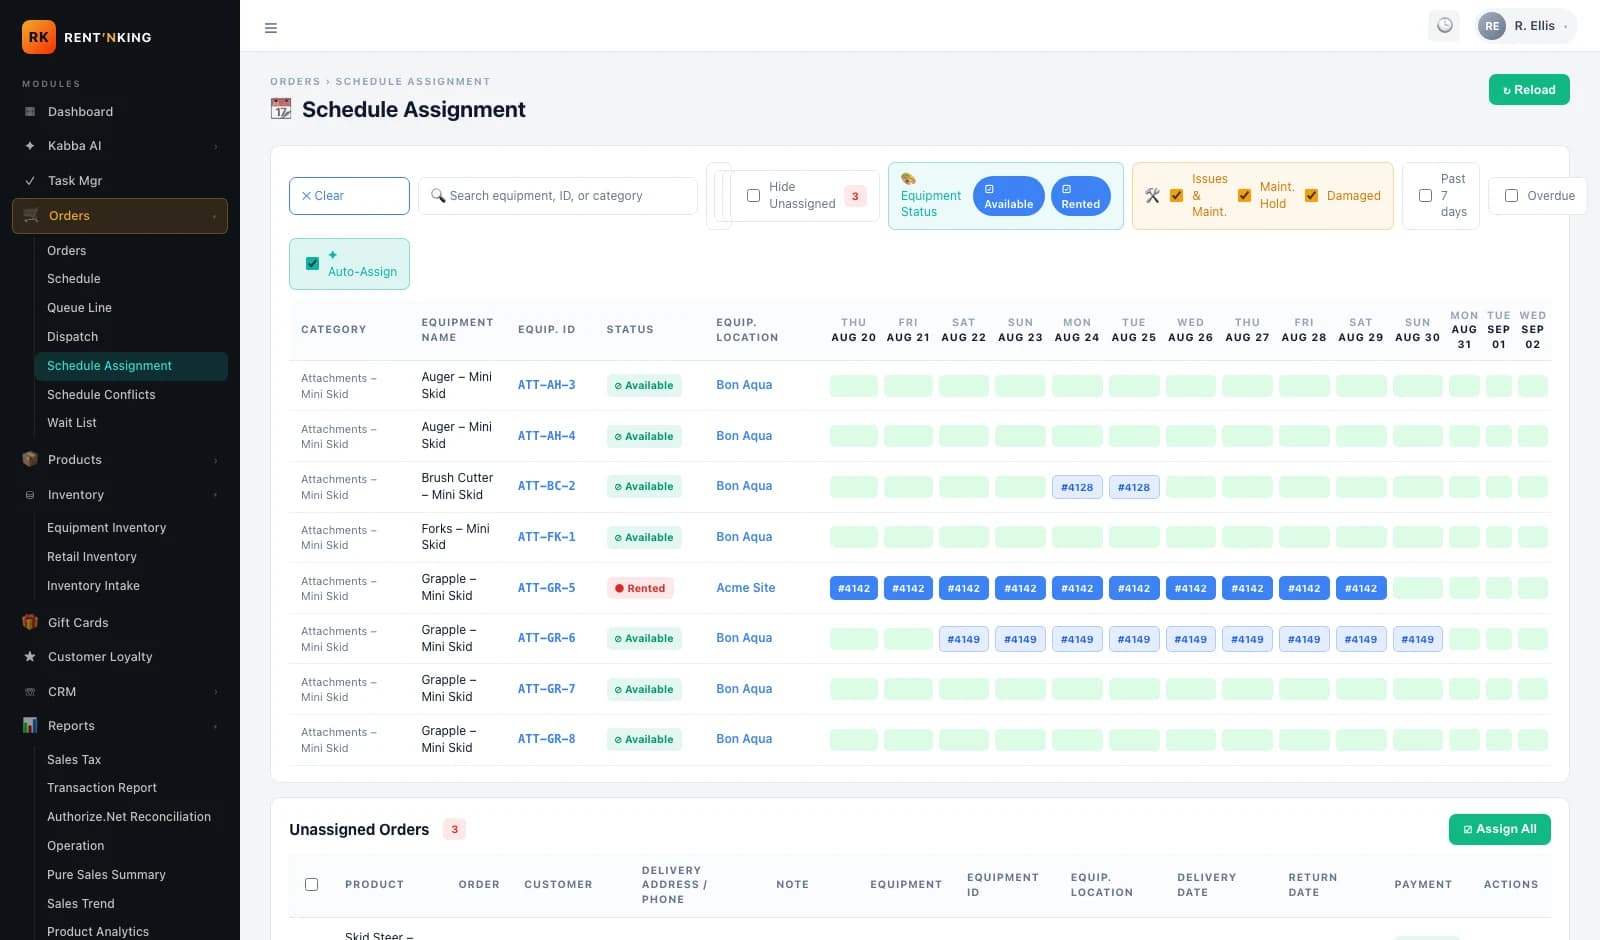Viewport: 1600px width, 940px height.
Task: Uncheck the Maint. Hold checkbox
Action: (1244, 196)
